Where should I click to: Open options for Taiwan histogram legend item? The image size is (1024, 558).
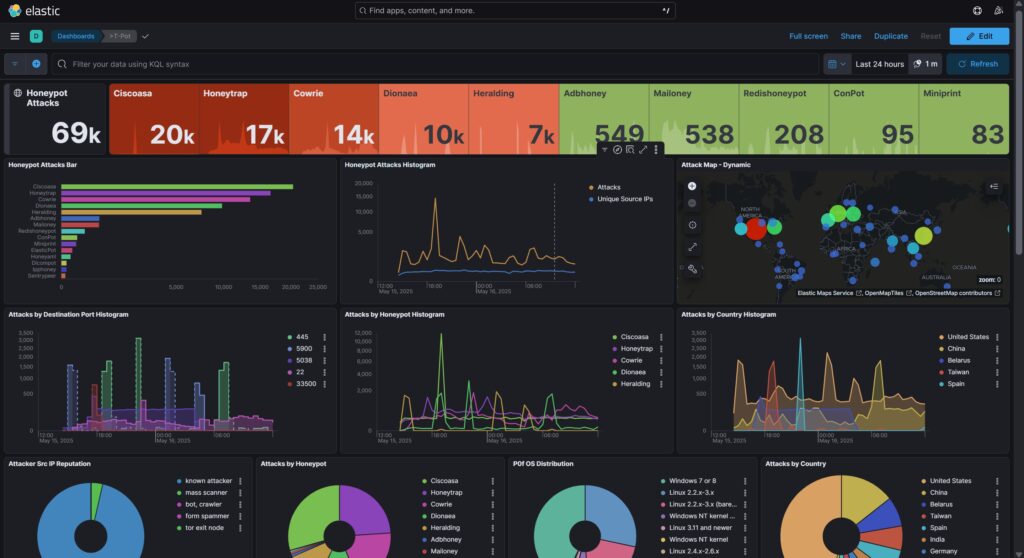click(997, 372)
